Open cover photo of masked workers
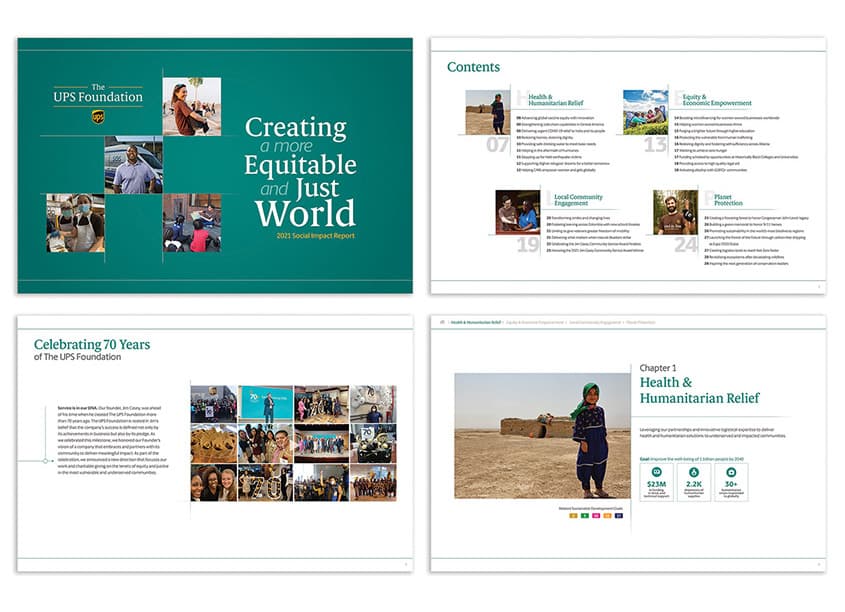845x612 pixels. click(x=75, y=223)
